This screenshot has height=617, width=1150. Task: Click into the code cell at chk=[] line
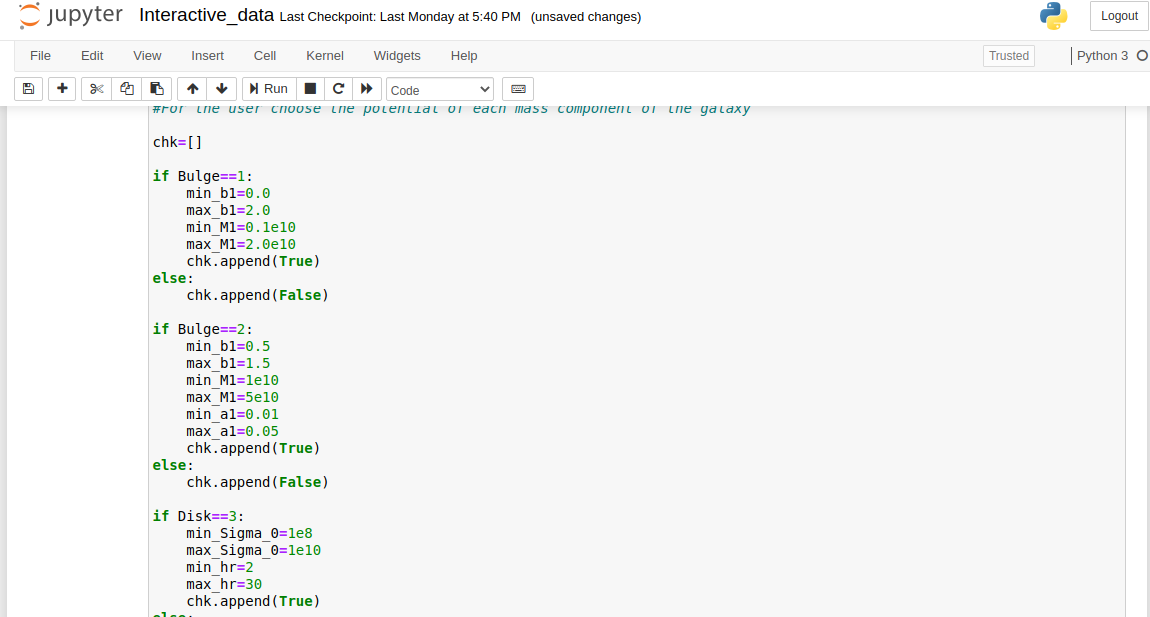click(x=177, y=142)
